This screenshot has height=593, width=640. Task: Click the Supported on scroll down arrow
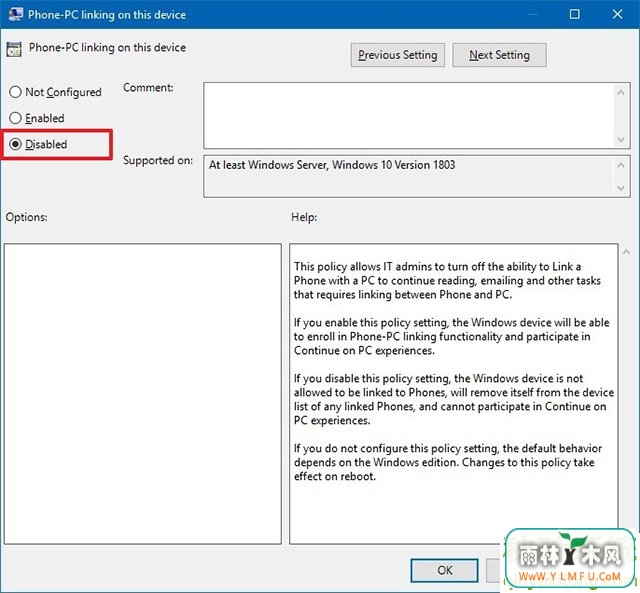[621, 188]
